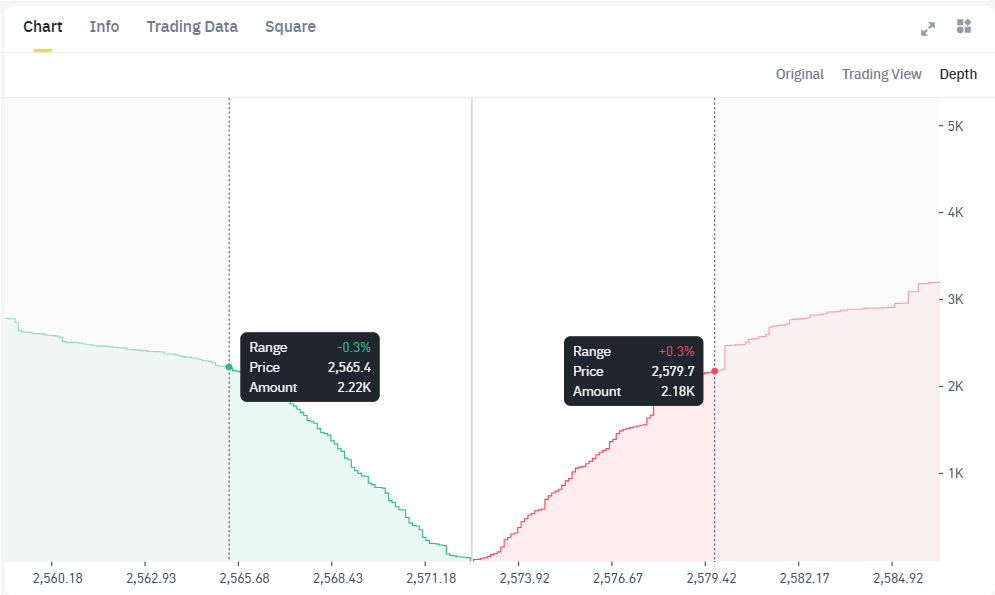Select the Square tab
Screen dimensions: 995x595
tap(290, 27)
